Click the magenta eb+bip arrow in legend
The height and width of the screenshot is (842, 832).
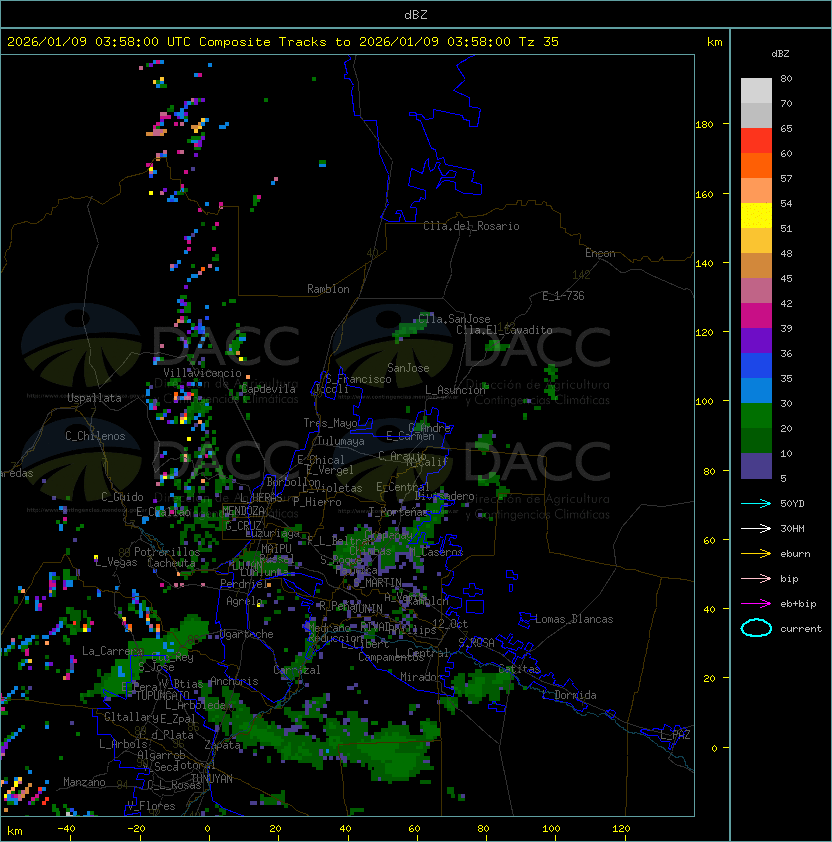(x=756, y=604)
